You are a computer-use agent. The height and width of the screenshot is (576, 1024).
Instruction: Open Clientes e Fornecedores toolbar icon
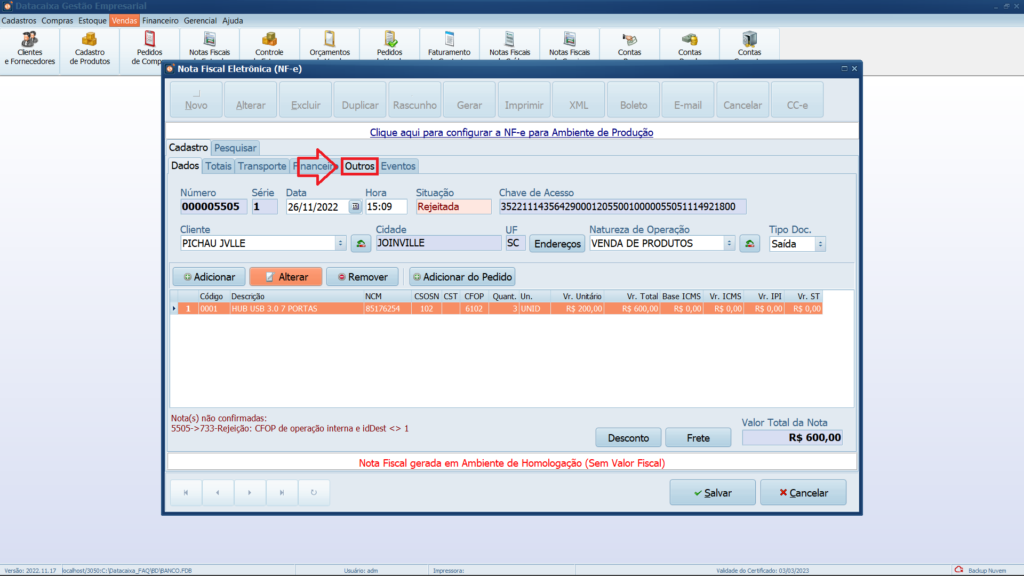coord(30,46)
